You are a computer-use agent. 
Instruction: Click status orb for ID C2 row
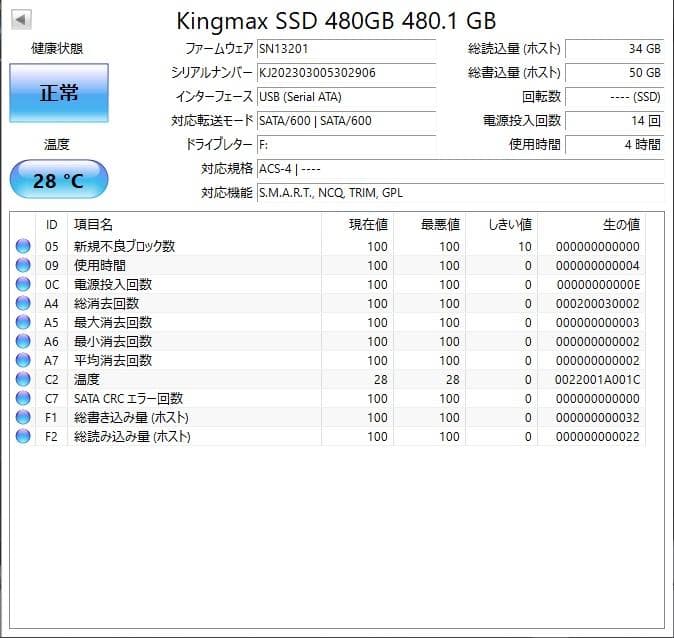23,379
